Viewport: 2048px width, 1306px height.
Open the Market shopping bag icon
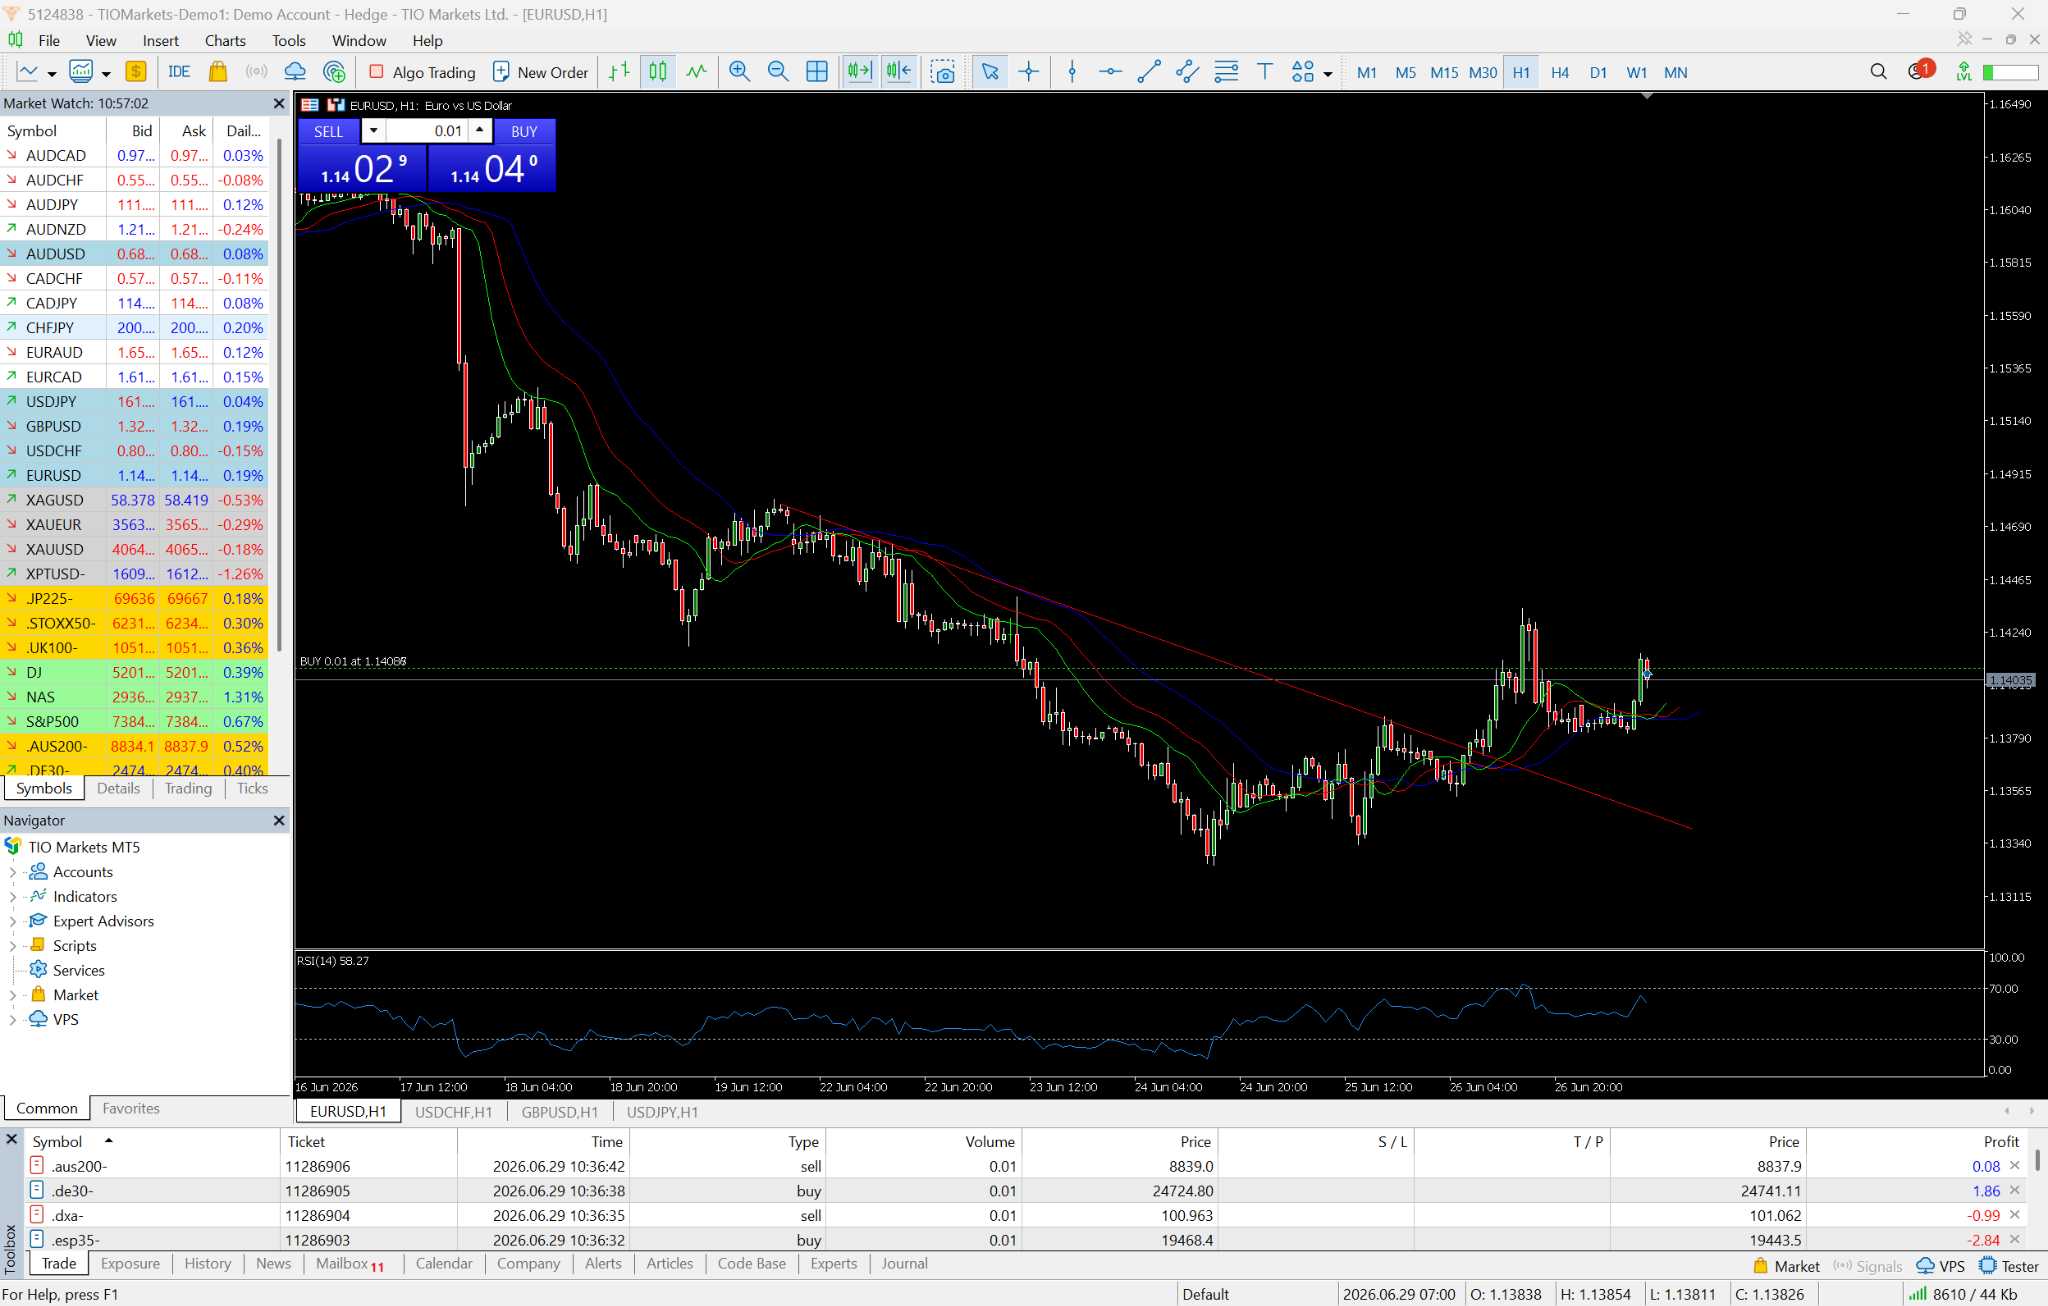218,72
